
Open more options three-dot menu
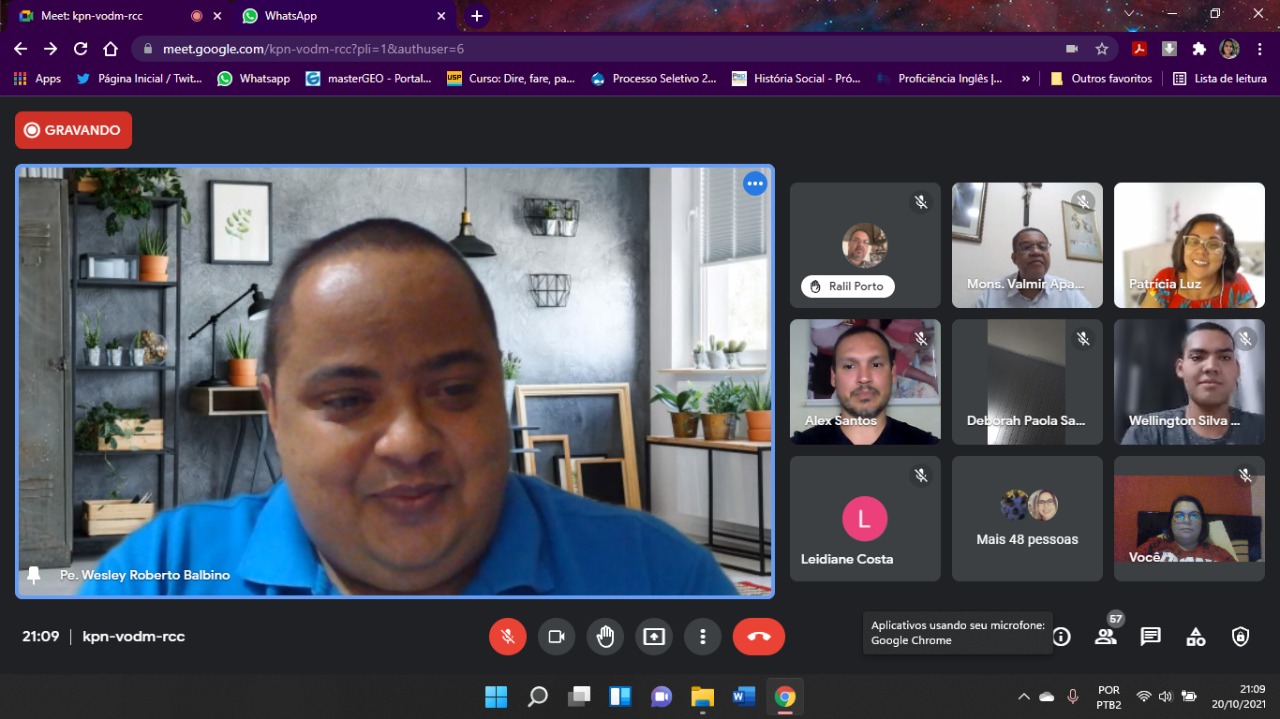click(x=703, y=637)
